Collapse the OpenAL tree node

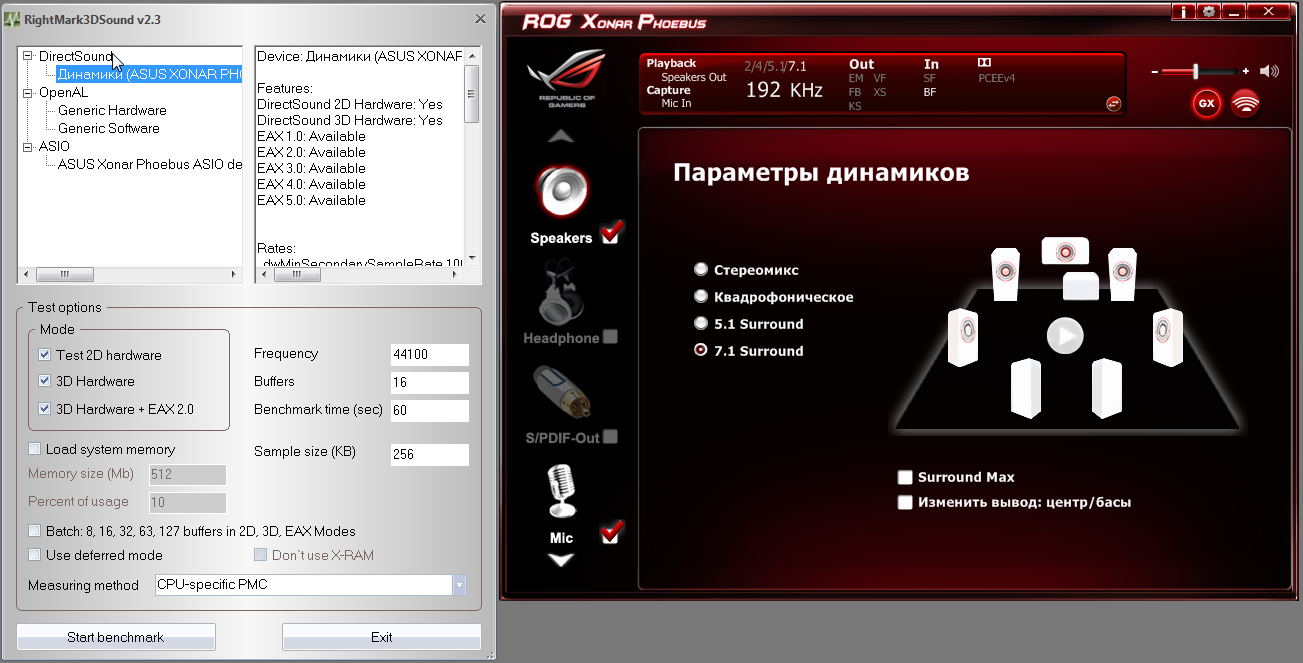(x=28, y=93)
